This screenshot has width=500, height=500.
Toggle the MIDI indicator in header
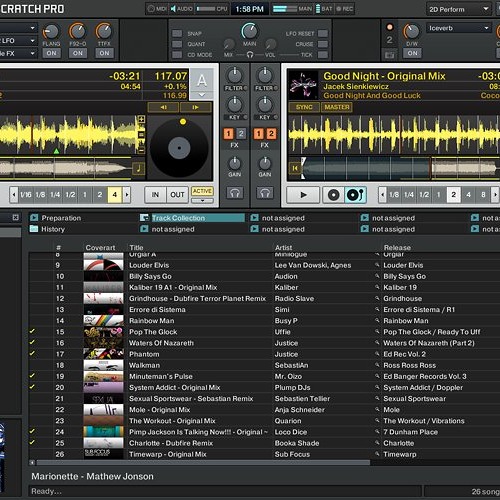click(x=157, y=9)
